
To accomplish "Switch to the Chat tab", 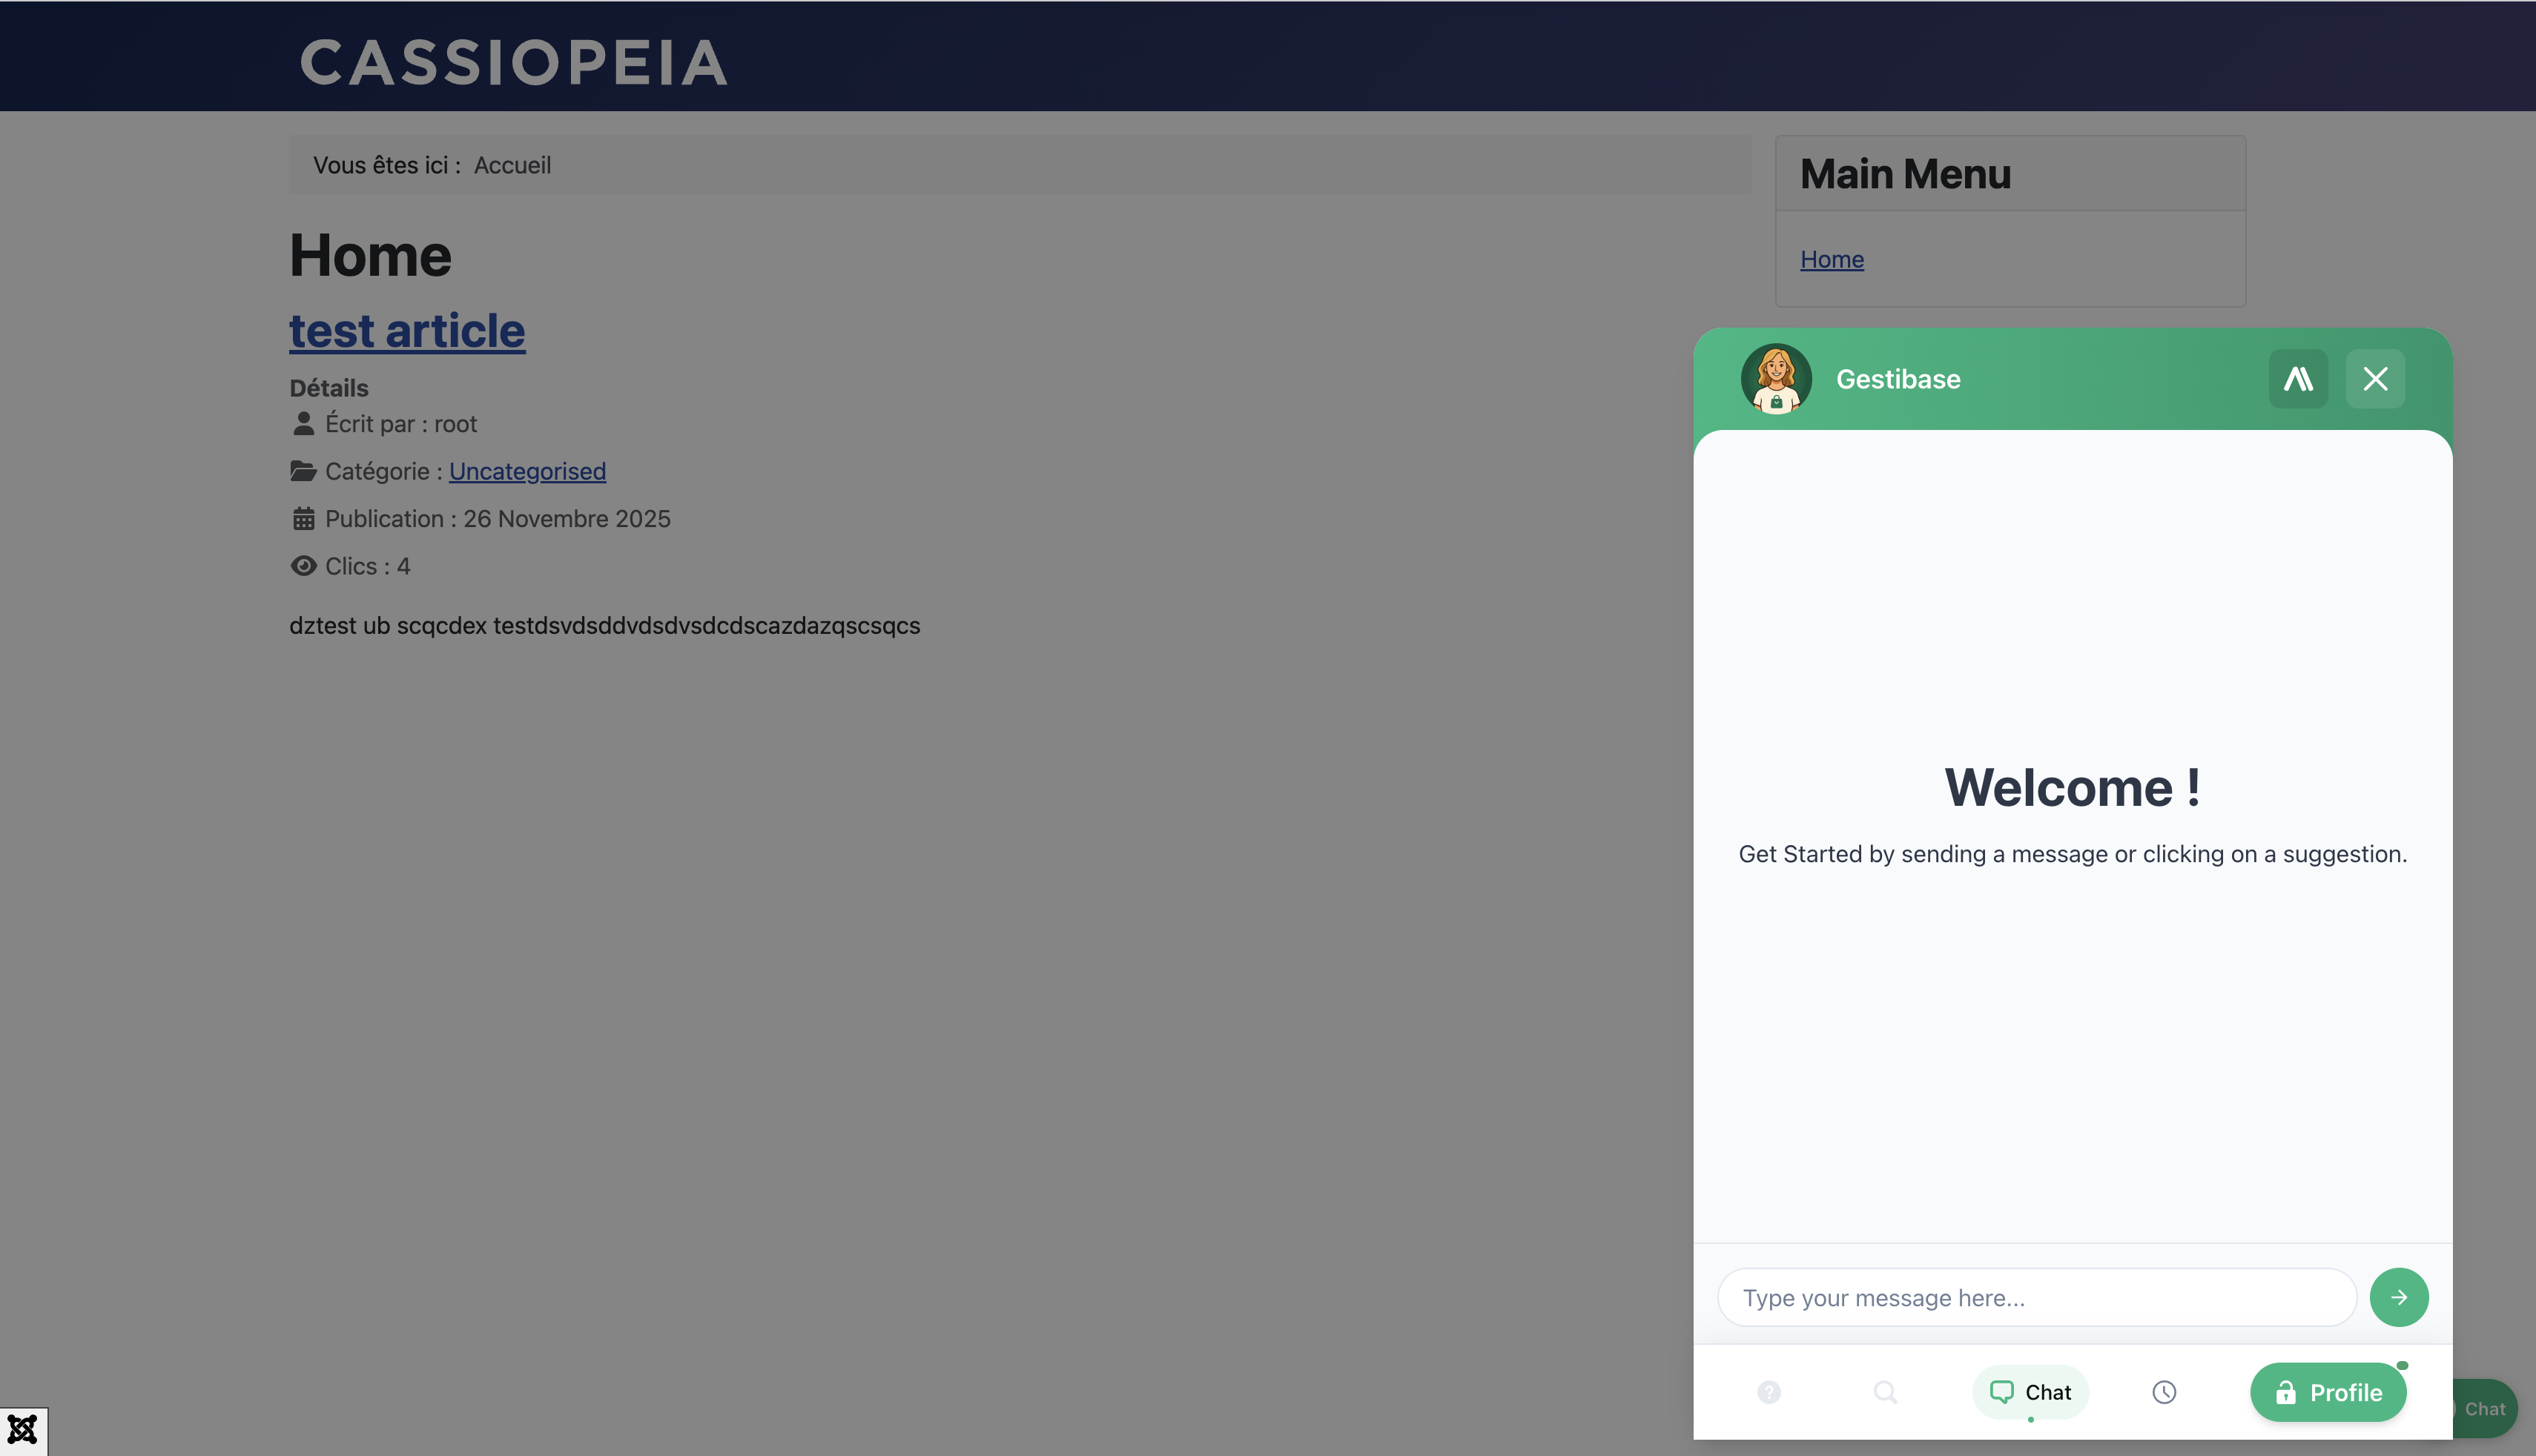I will pos(2030,1391).
